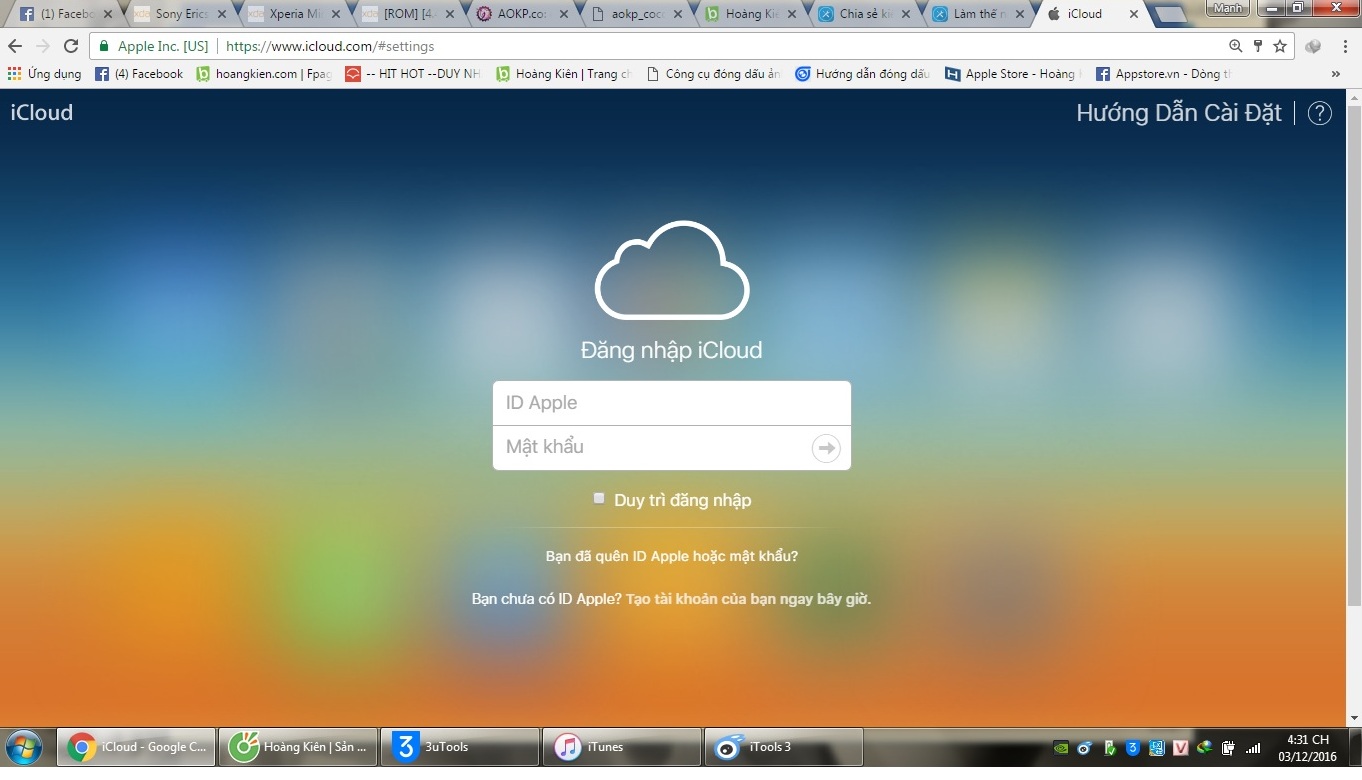Click the iCloud logo in top left

point(42,112)
